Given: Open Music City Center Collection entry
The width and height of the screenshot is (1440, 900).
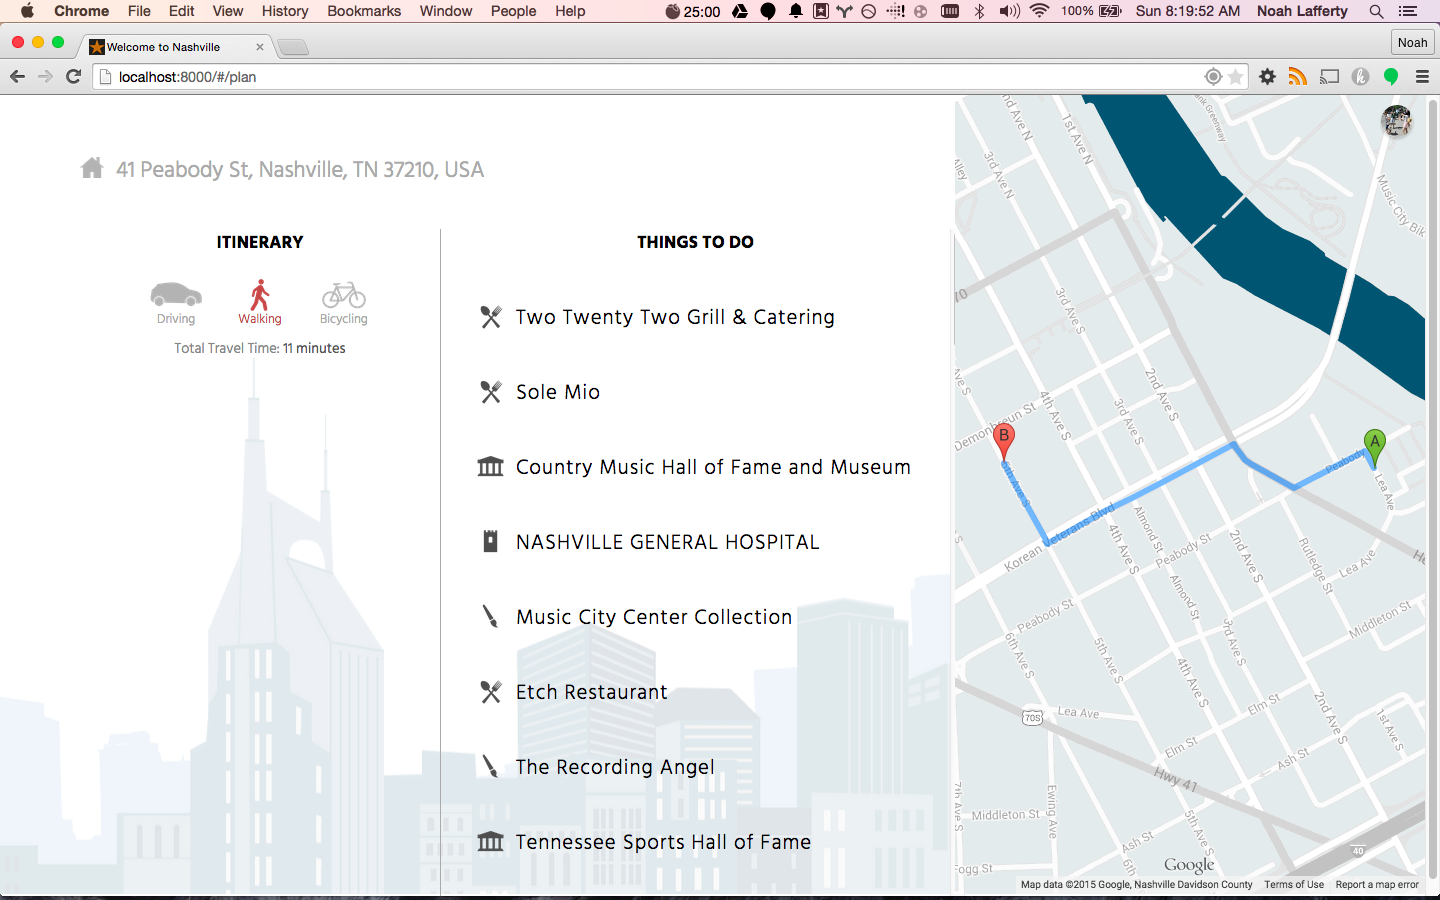Looking at the screenshot, I should click(x=654, y=617).
